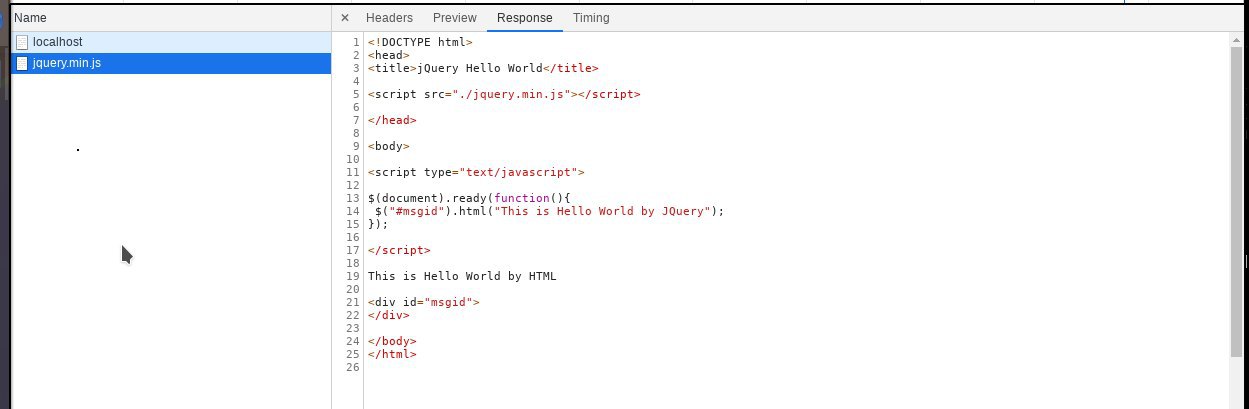This screenshot has height=409, width=1249.
Task: Click the jquery.min.js file icon
Action: pyautogui.click(x=22, y=63)
